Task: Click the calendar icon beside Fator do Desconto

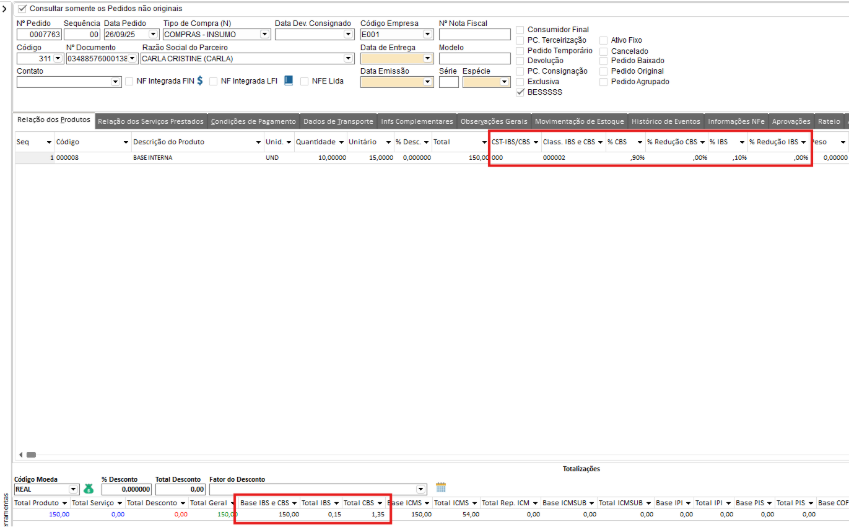Action: pyautogui.click(x=441, y=488)
